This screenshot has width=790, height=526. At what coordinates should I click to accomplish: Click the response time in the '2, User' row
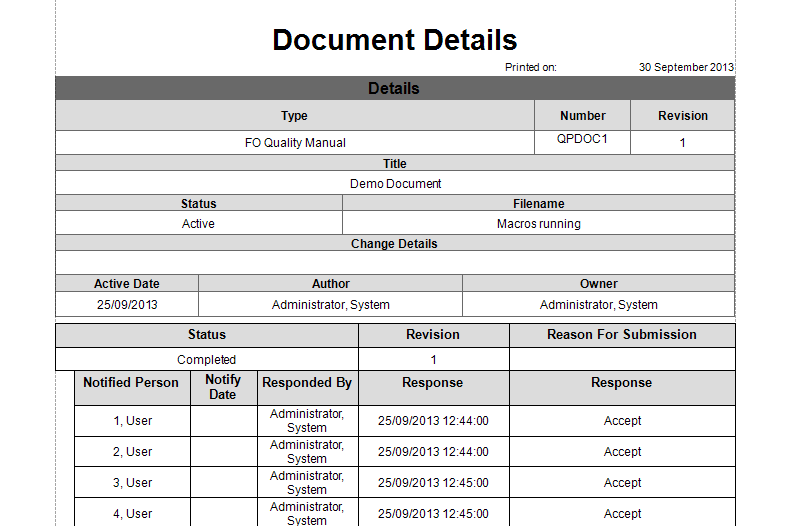(433, 452)
